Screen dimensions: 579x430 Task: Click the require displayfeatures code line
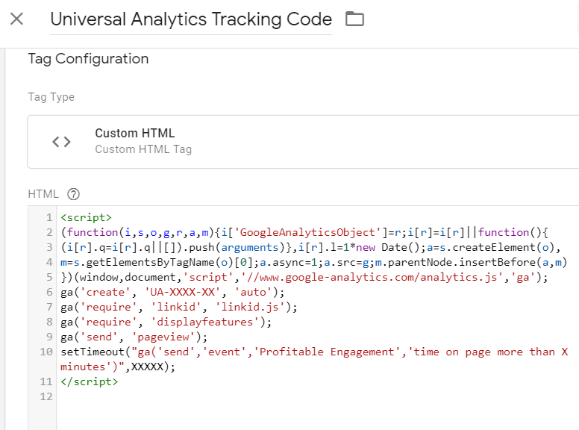[x=166, y=322]
